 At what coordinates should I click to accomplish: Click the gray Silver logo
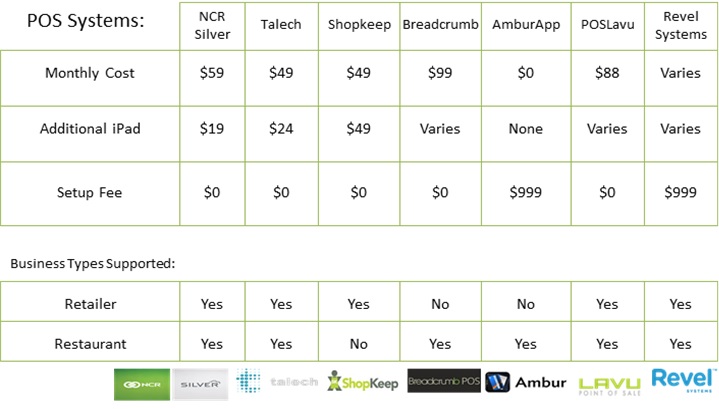tap(200, 384)
